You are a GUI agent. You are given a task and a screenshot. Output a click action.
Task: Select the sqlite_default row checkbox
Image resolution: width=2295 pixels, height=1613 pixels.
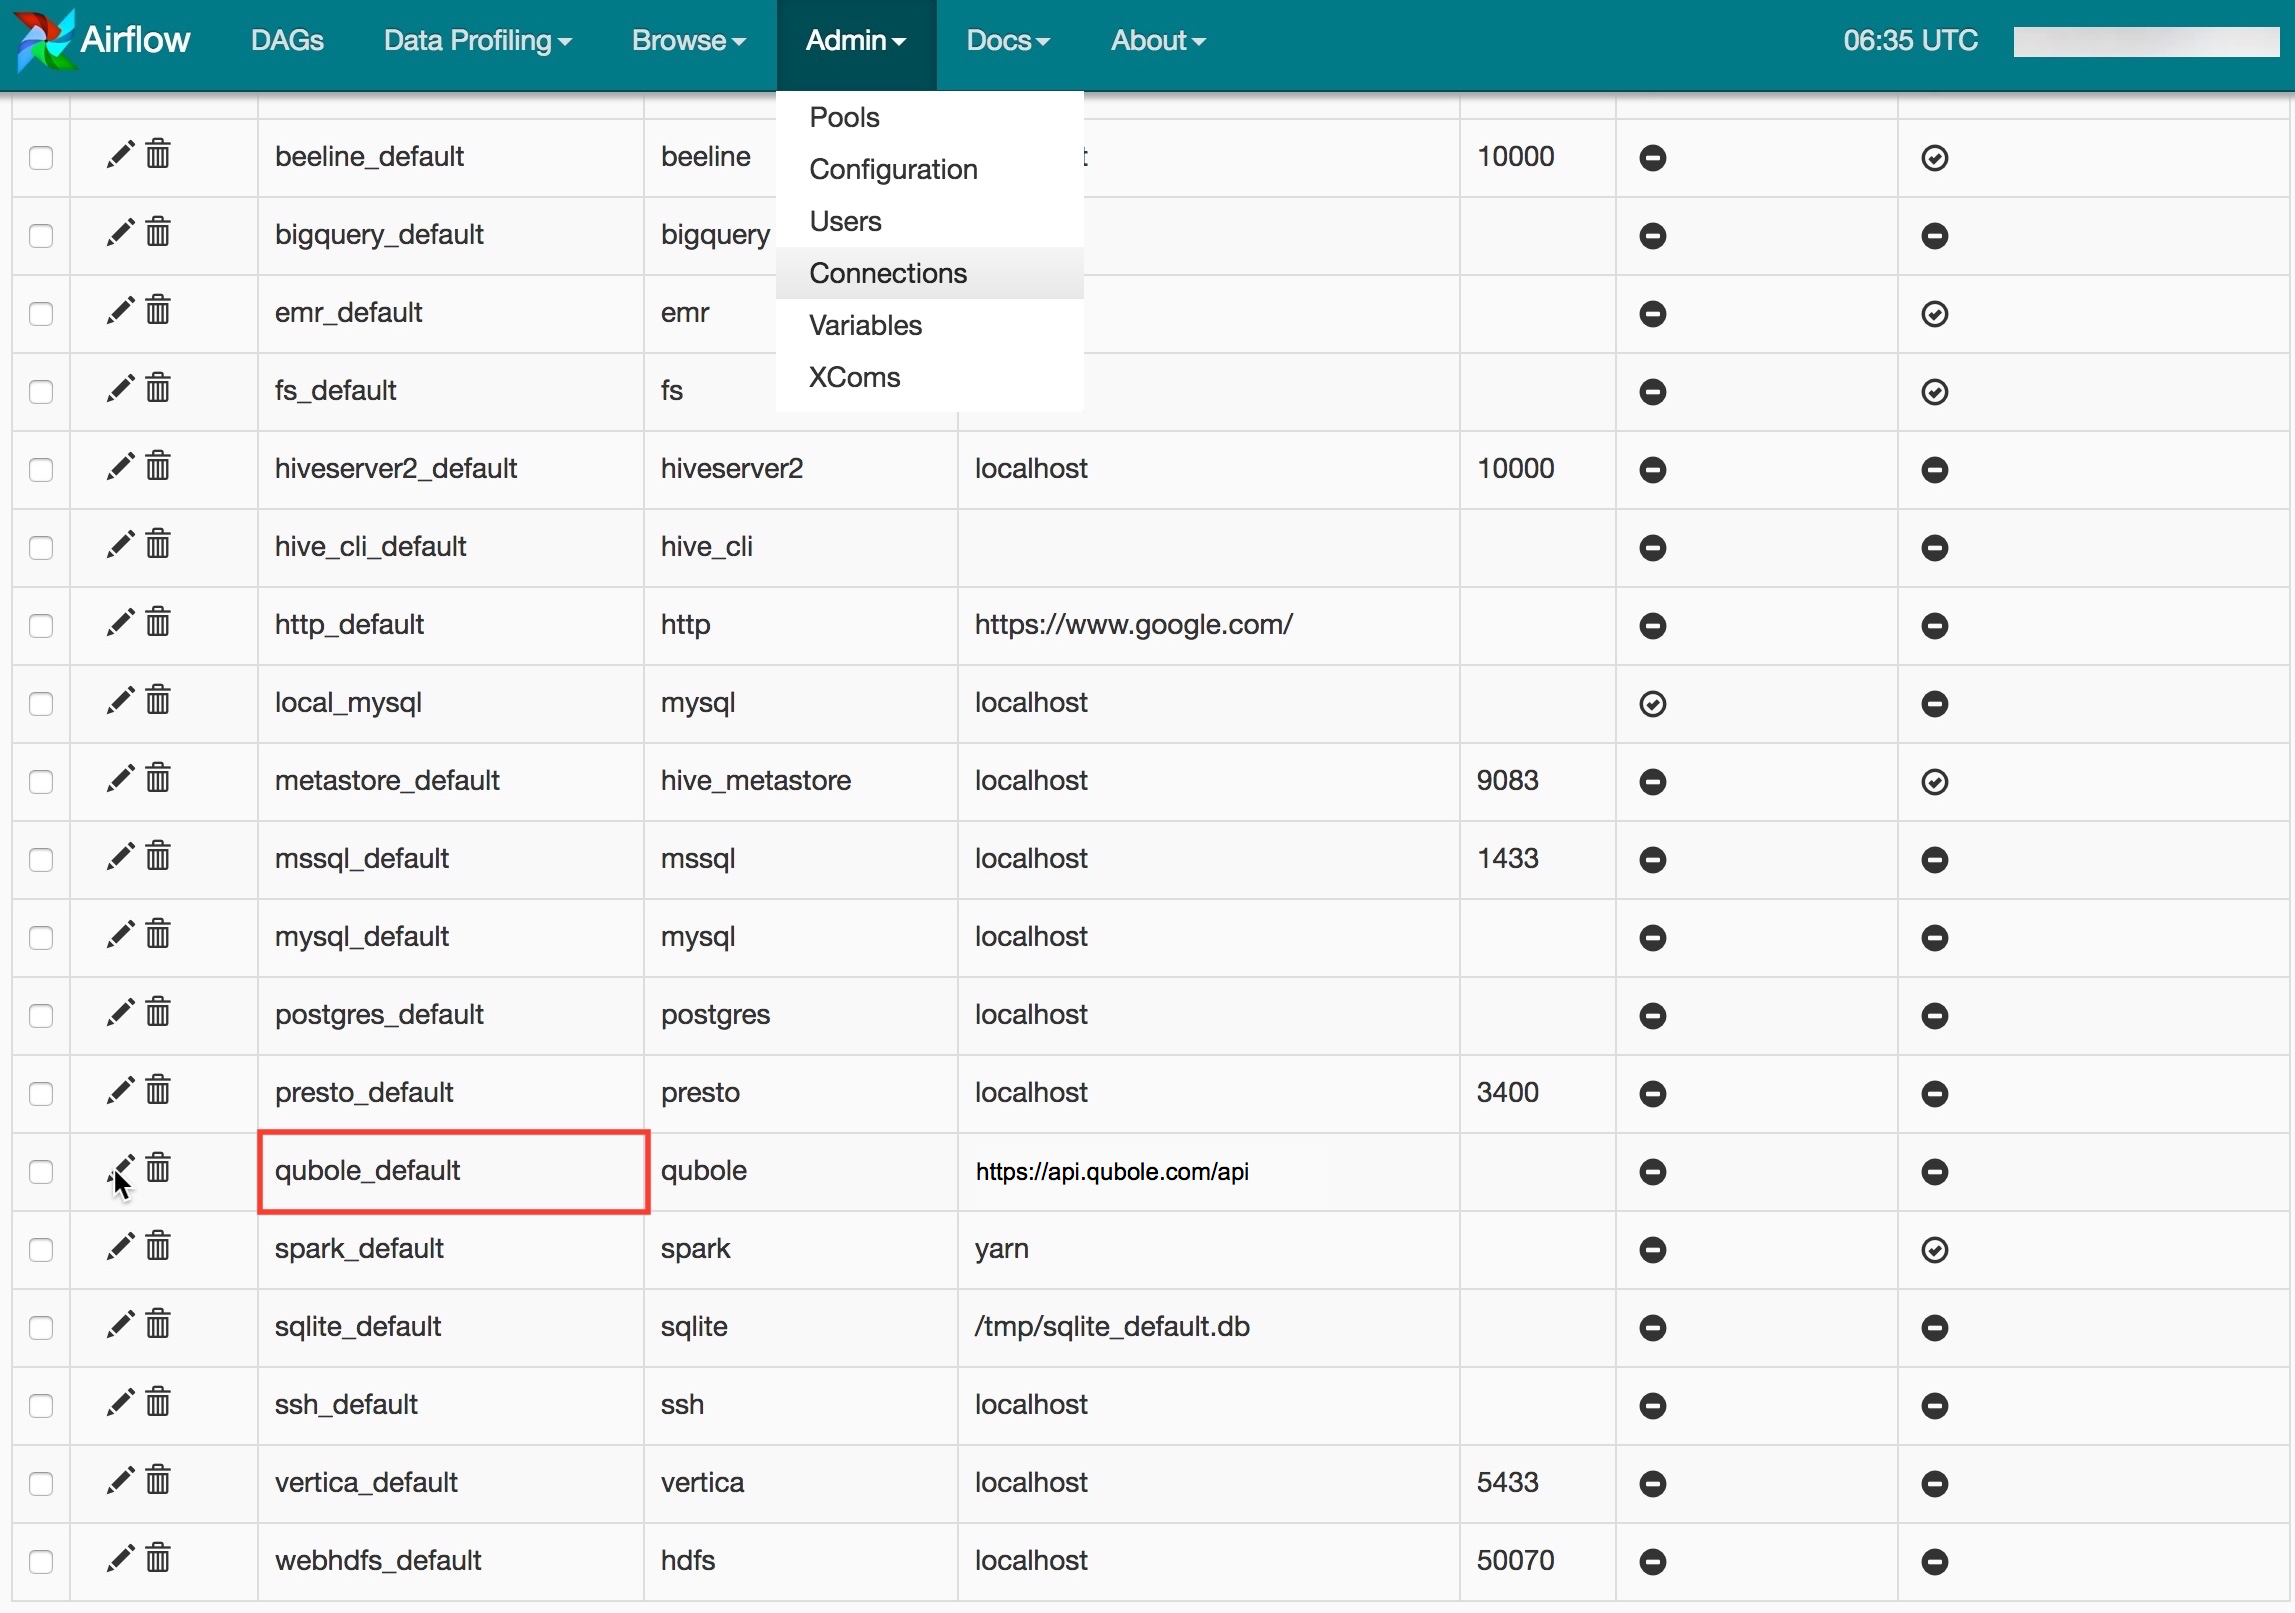tap(41, 1328)
